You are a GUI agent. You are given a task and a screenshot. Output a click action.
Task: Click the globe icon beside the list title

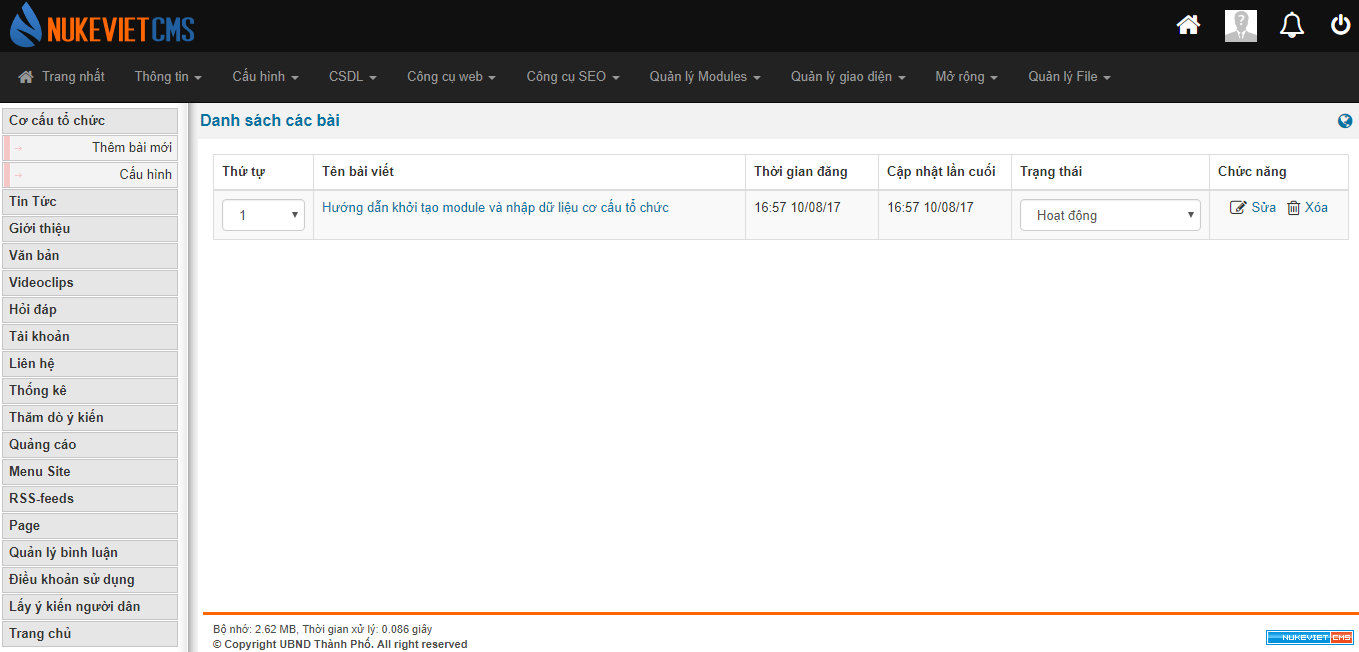tap(1345, 121)
